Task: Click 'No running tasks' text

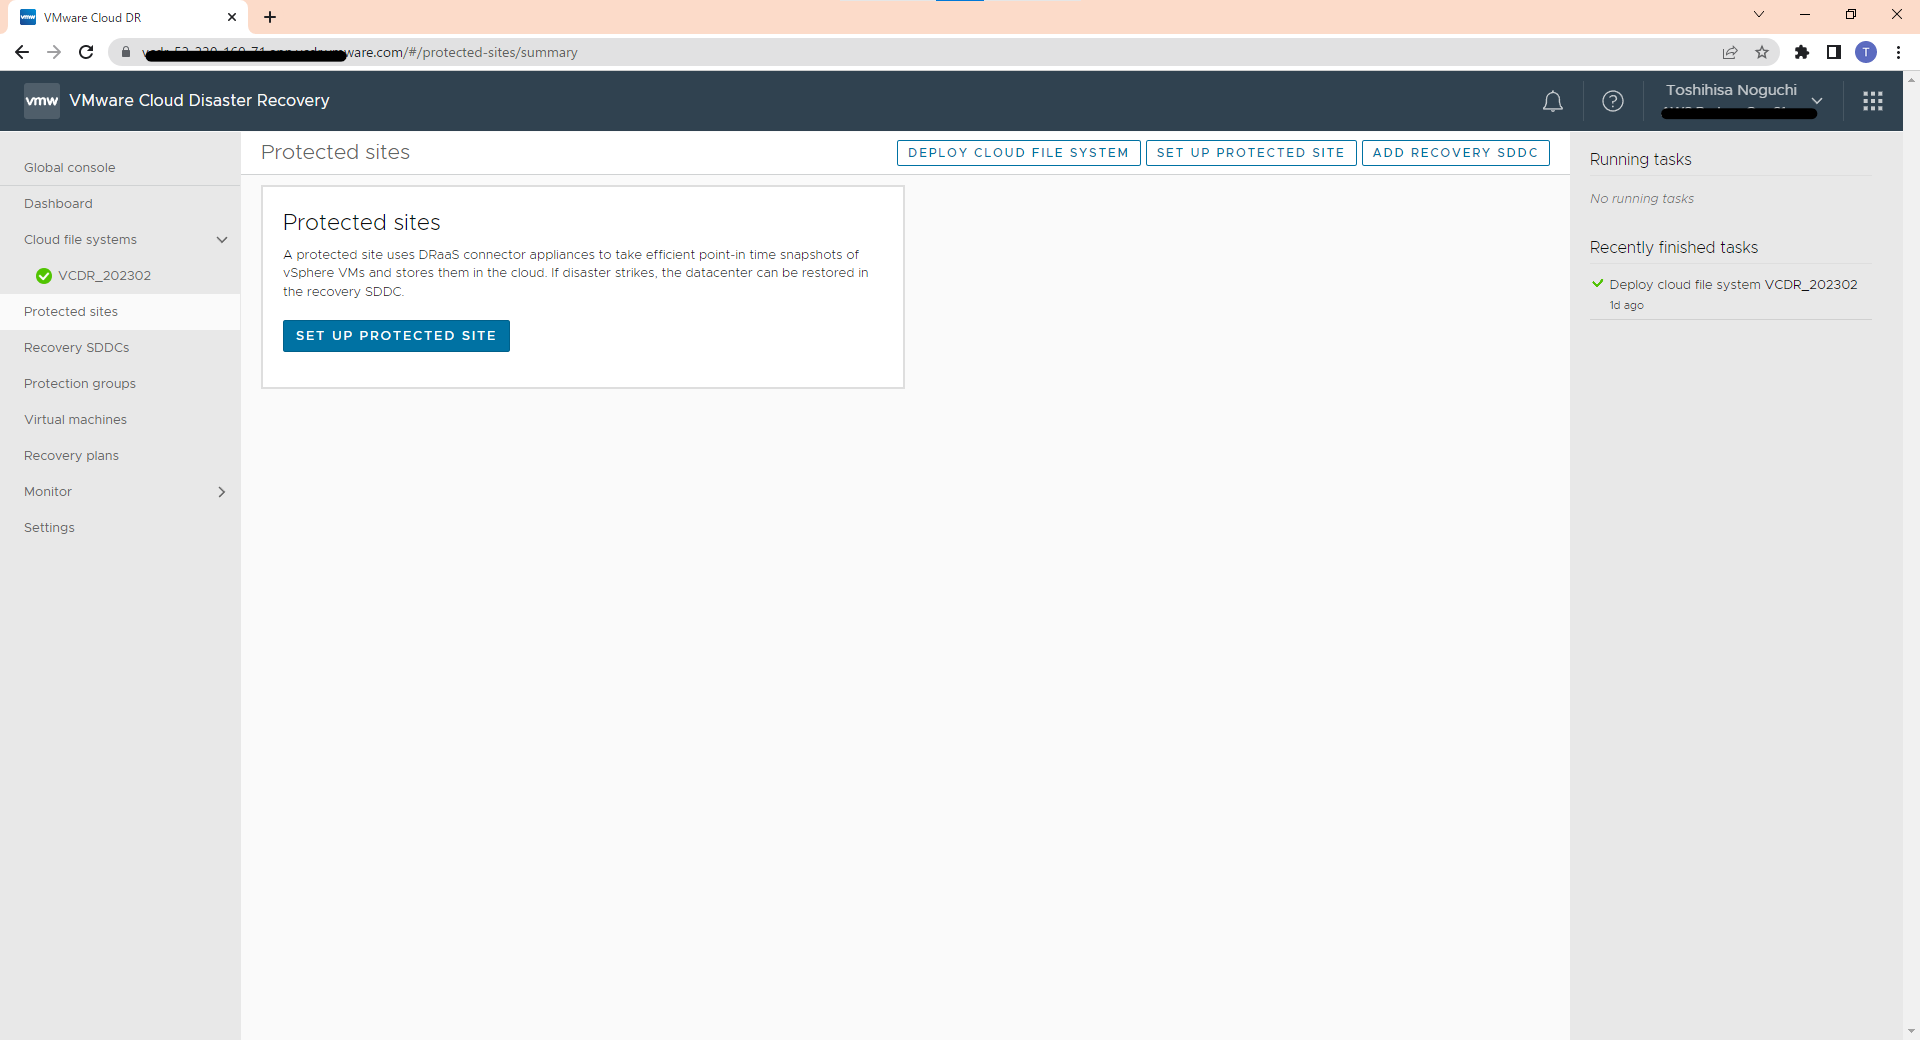Action: tap(1642, 199)
